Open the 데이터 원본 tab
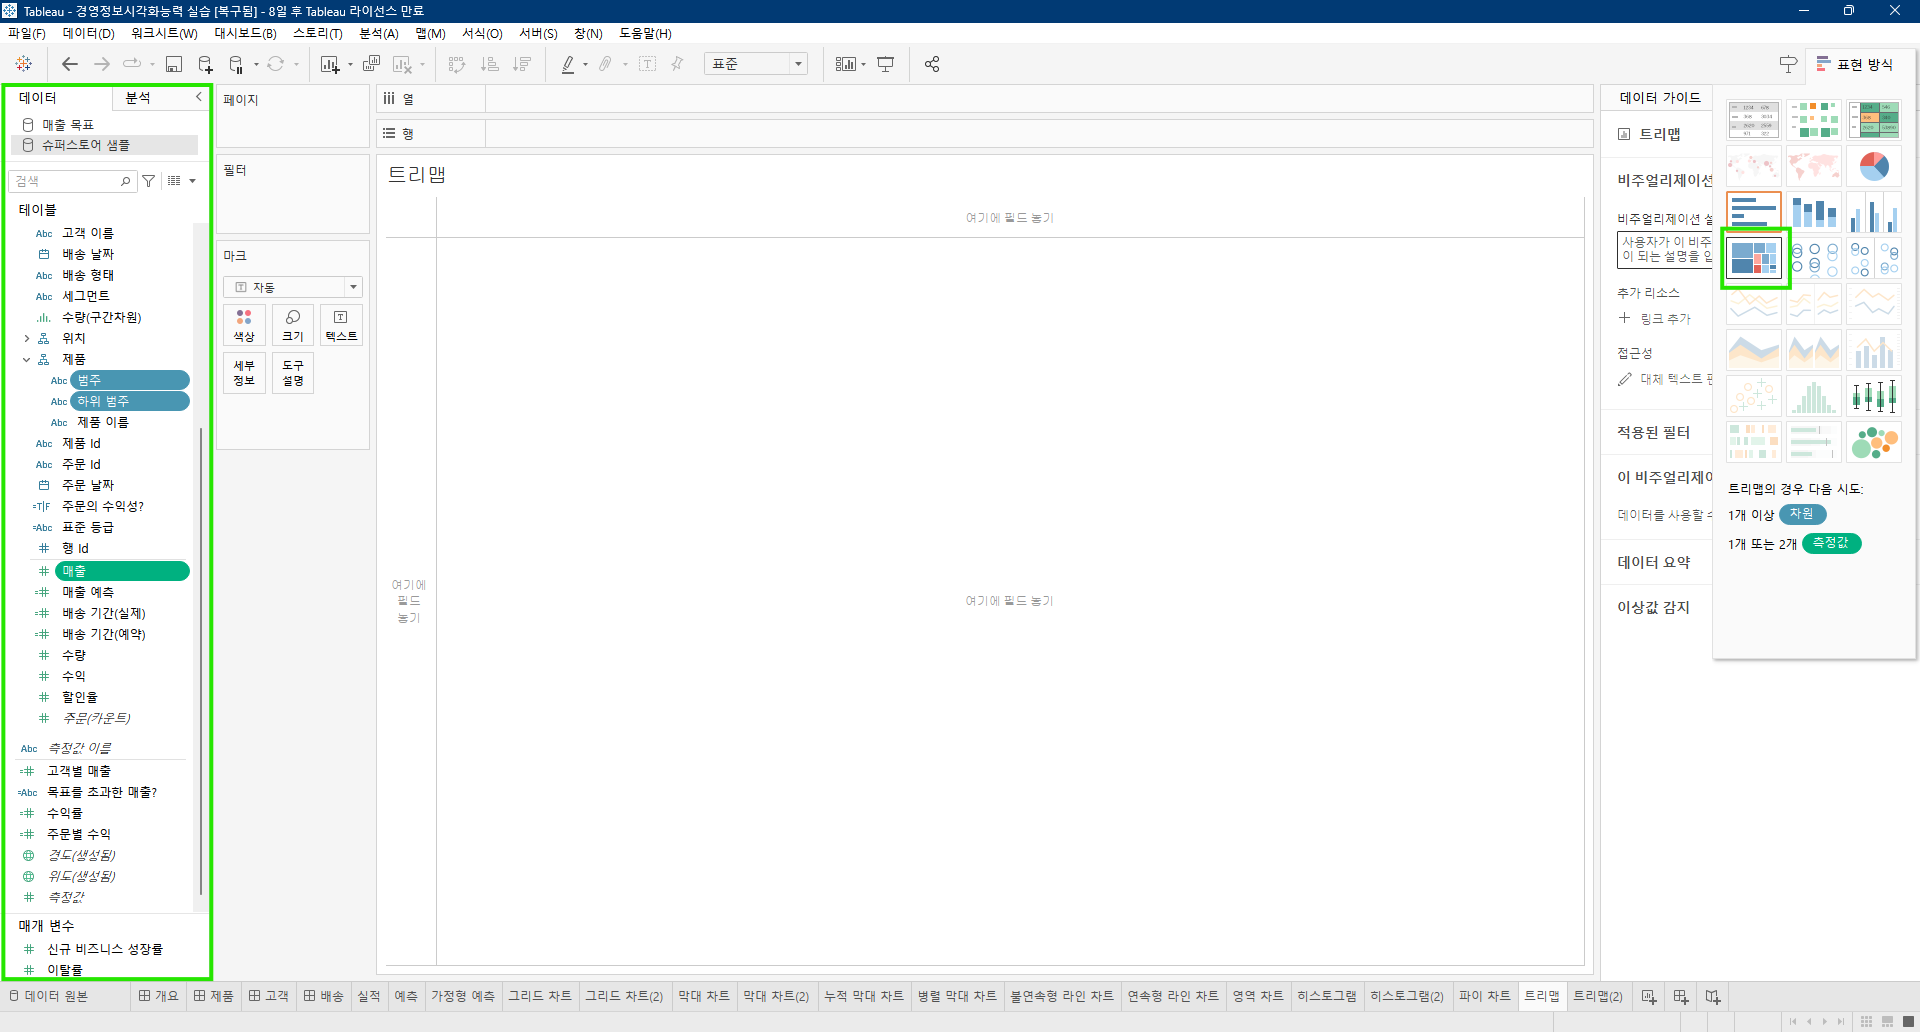 (48, 996)
